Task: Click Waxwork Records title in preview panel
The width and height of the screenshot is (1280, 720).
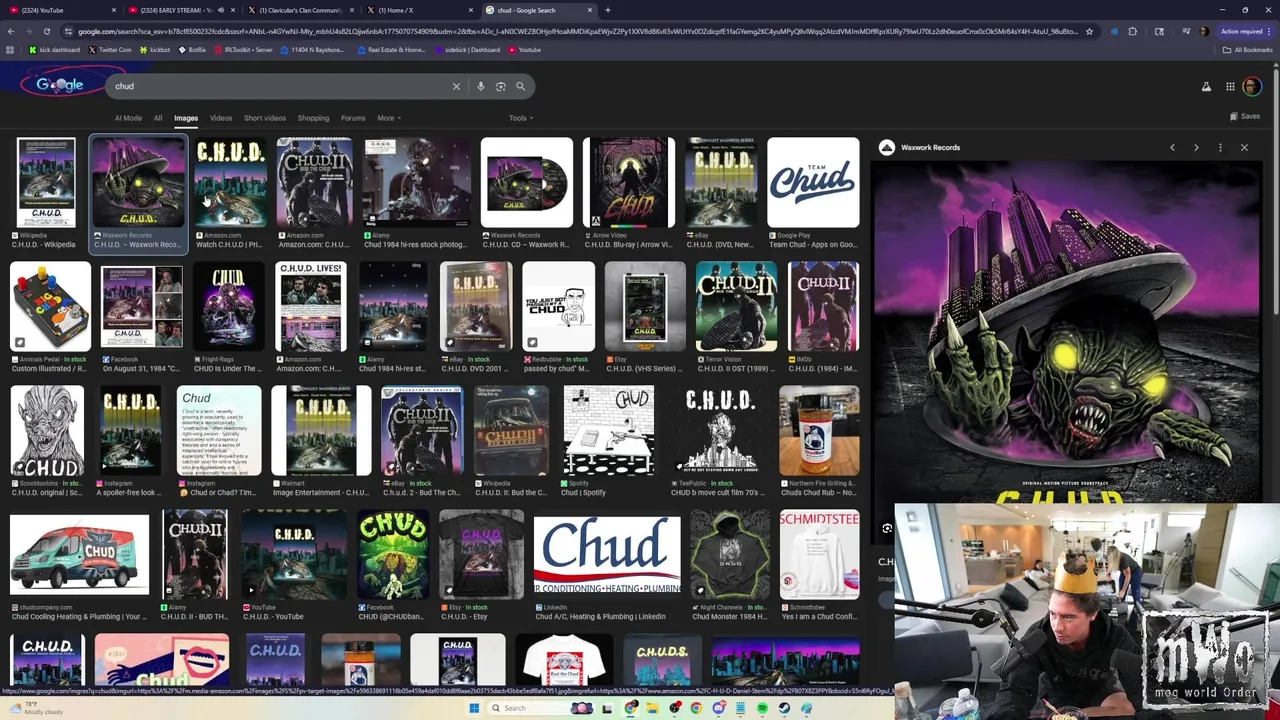Action: (x=930, y=148)
